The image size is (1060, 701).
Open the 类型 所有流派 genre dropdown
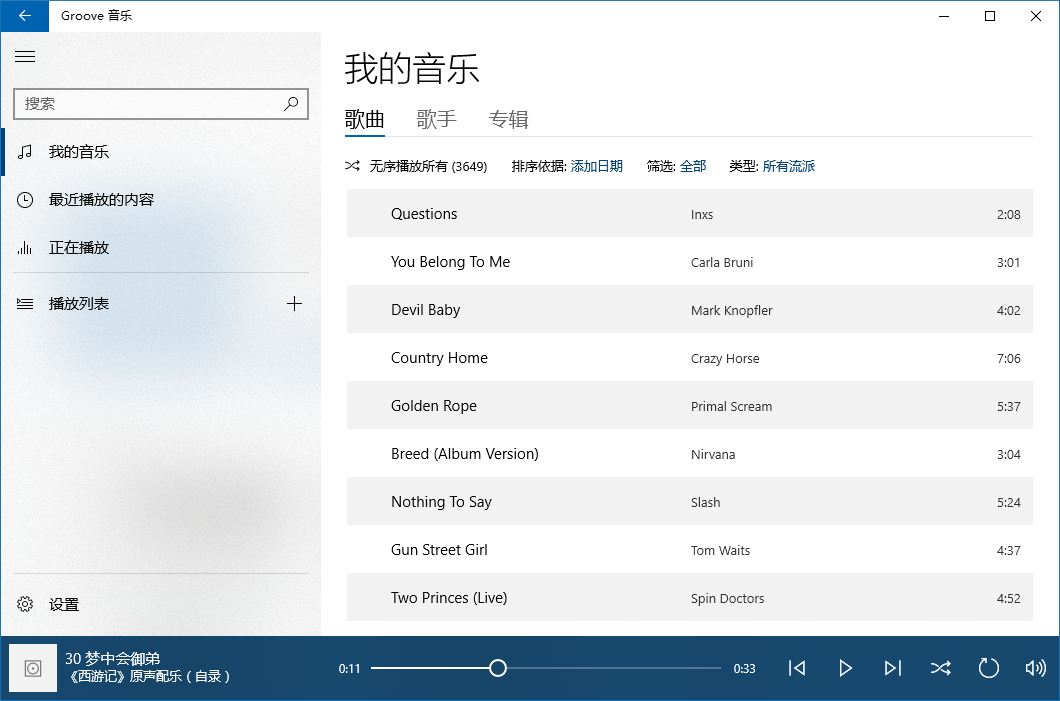point(788,166)
